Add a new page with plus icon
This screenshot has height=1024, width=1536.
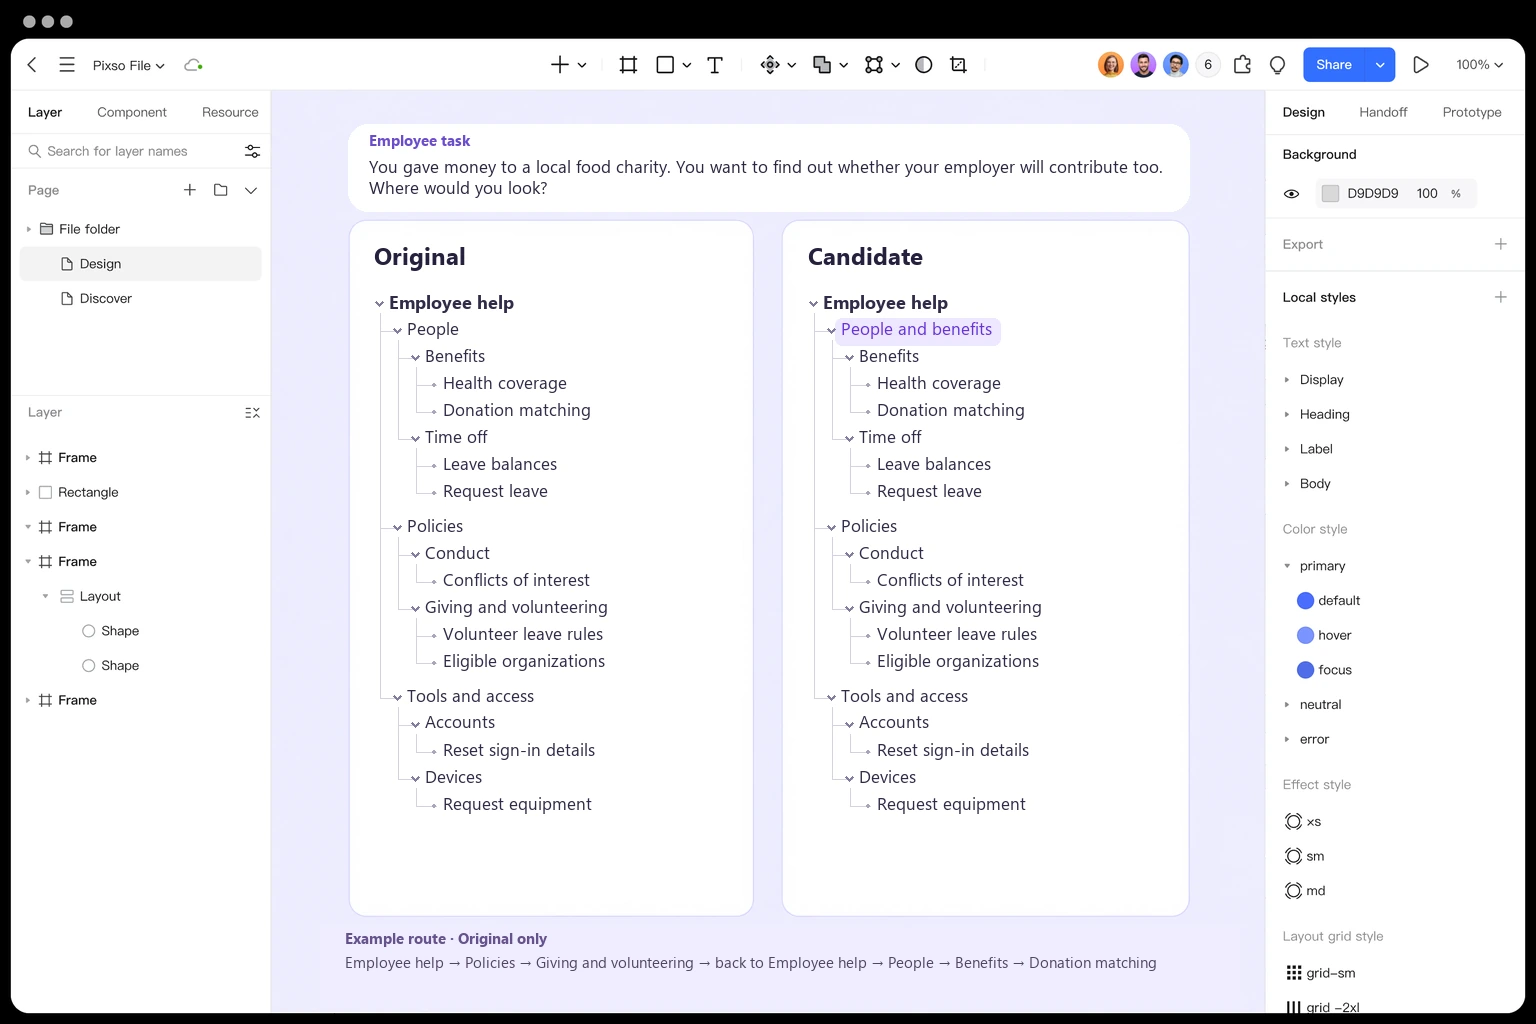coord(190,190)
